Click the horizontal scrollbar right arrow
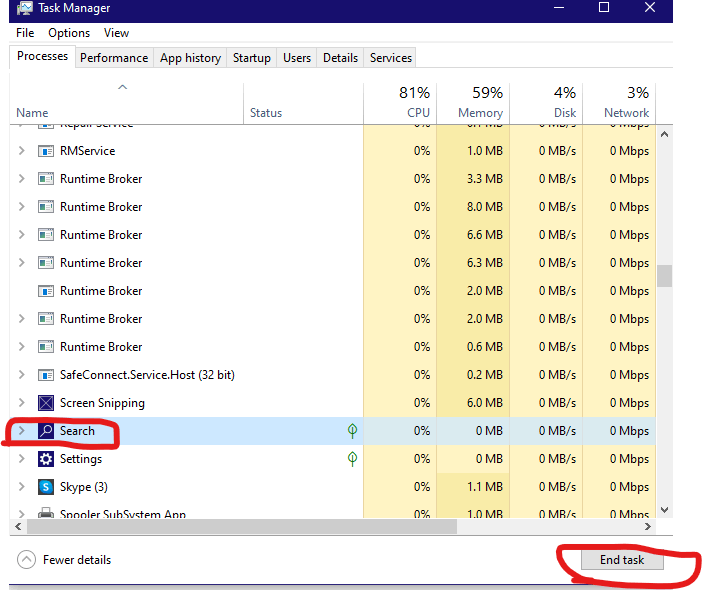This screenshot has height=590, width=703. (x=647, y=526)
